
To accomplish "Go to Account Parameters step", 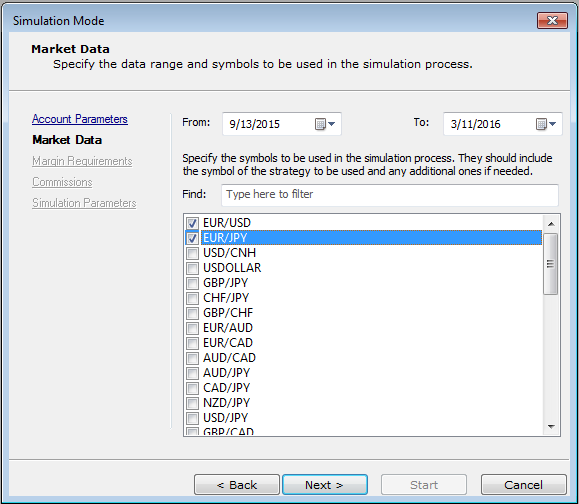I will pyautogui.click(x=80, y=119).
